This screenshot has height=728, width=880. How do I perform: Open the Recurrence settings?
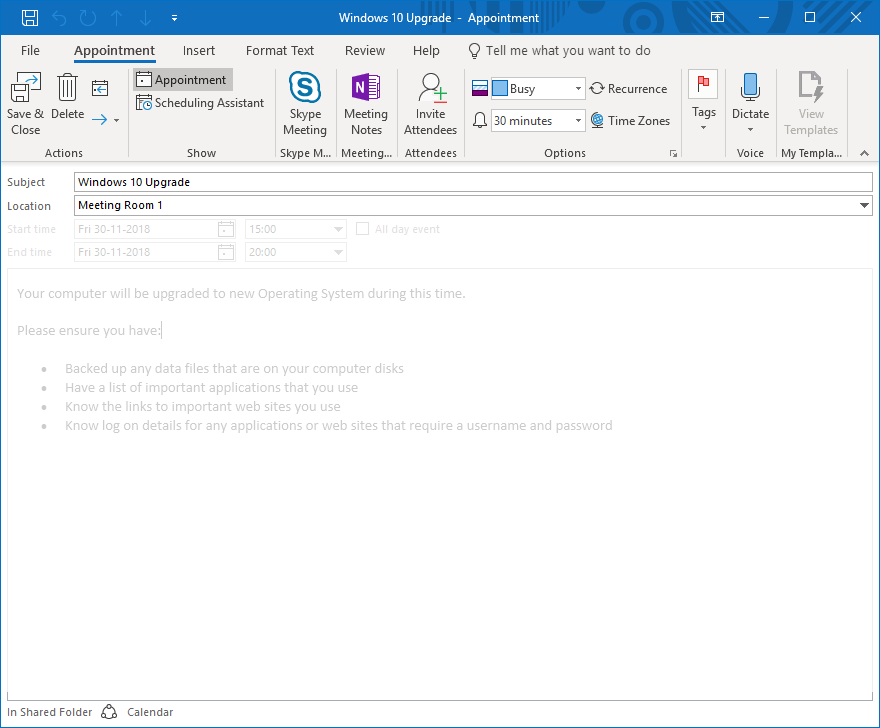tap(628, 89)
